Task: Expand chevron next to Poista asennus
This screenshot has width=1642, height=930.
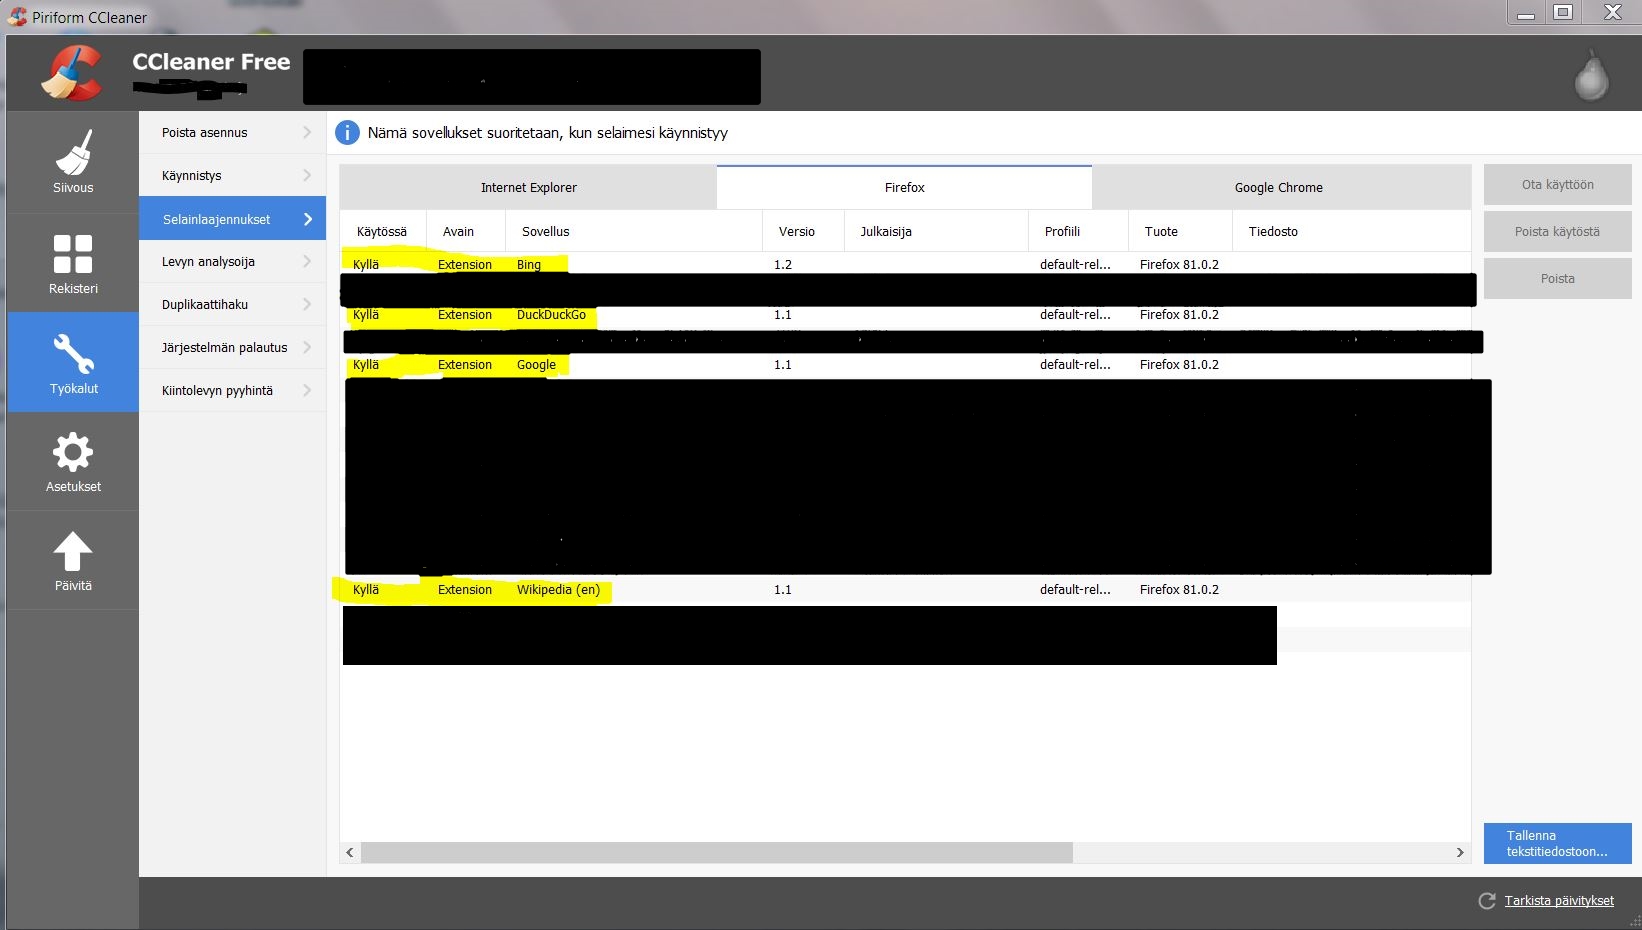Action: tap(307, 132)
